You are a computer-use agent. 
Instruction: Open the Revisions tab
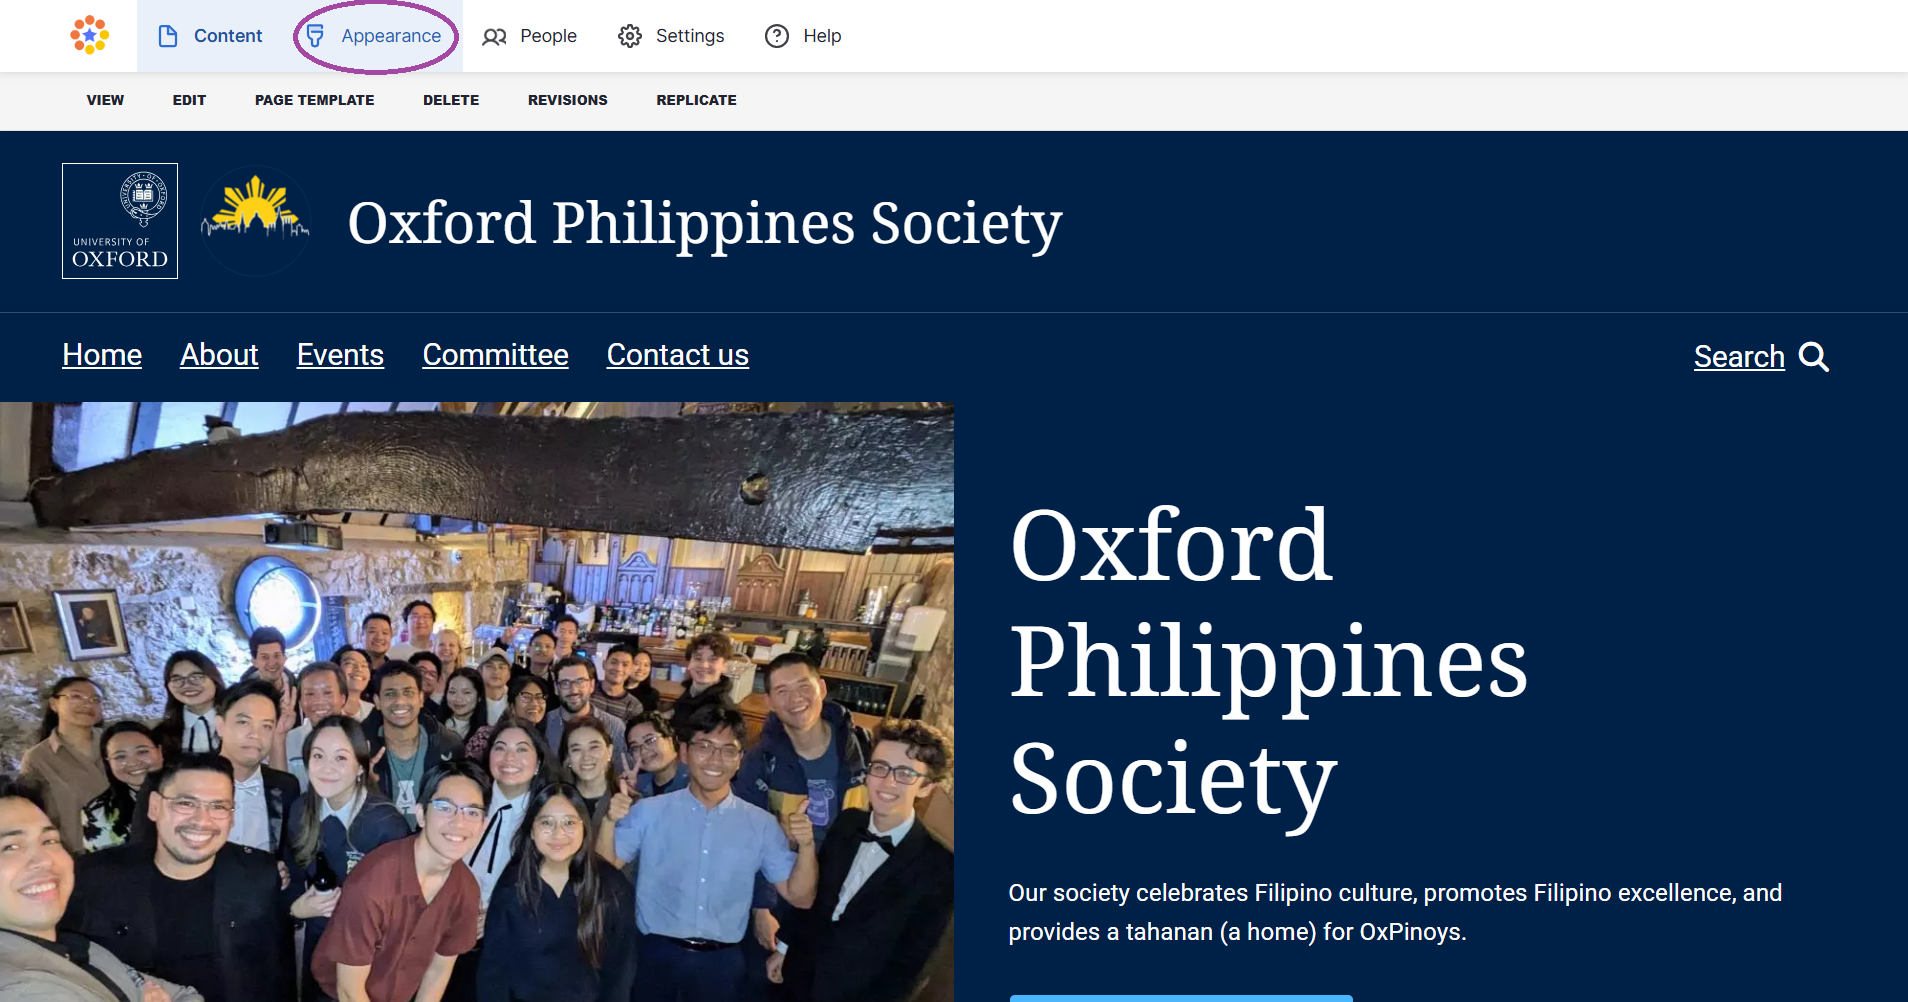coord(567,100)
